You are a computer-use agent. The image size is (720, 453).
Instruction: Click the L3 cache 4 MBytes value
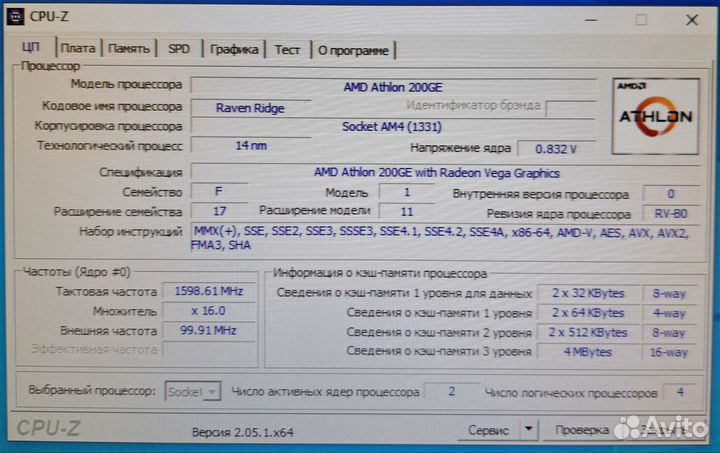pos(588,352)
